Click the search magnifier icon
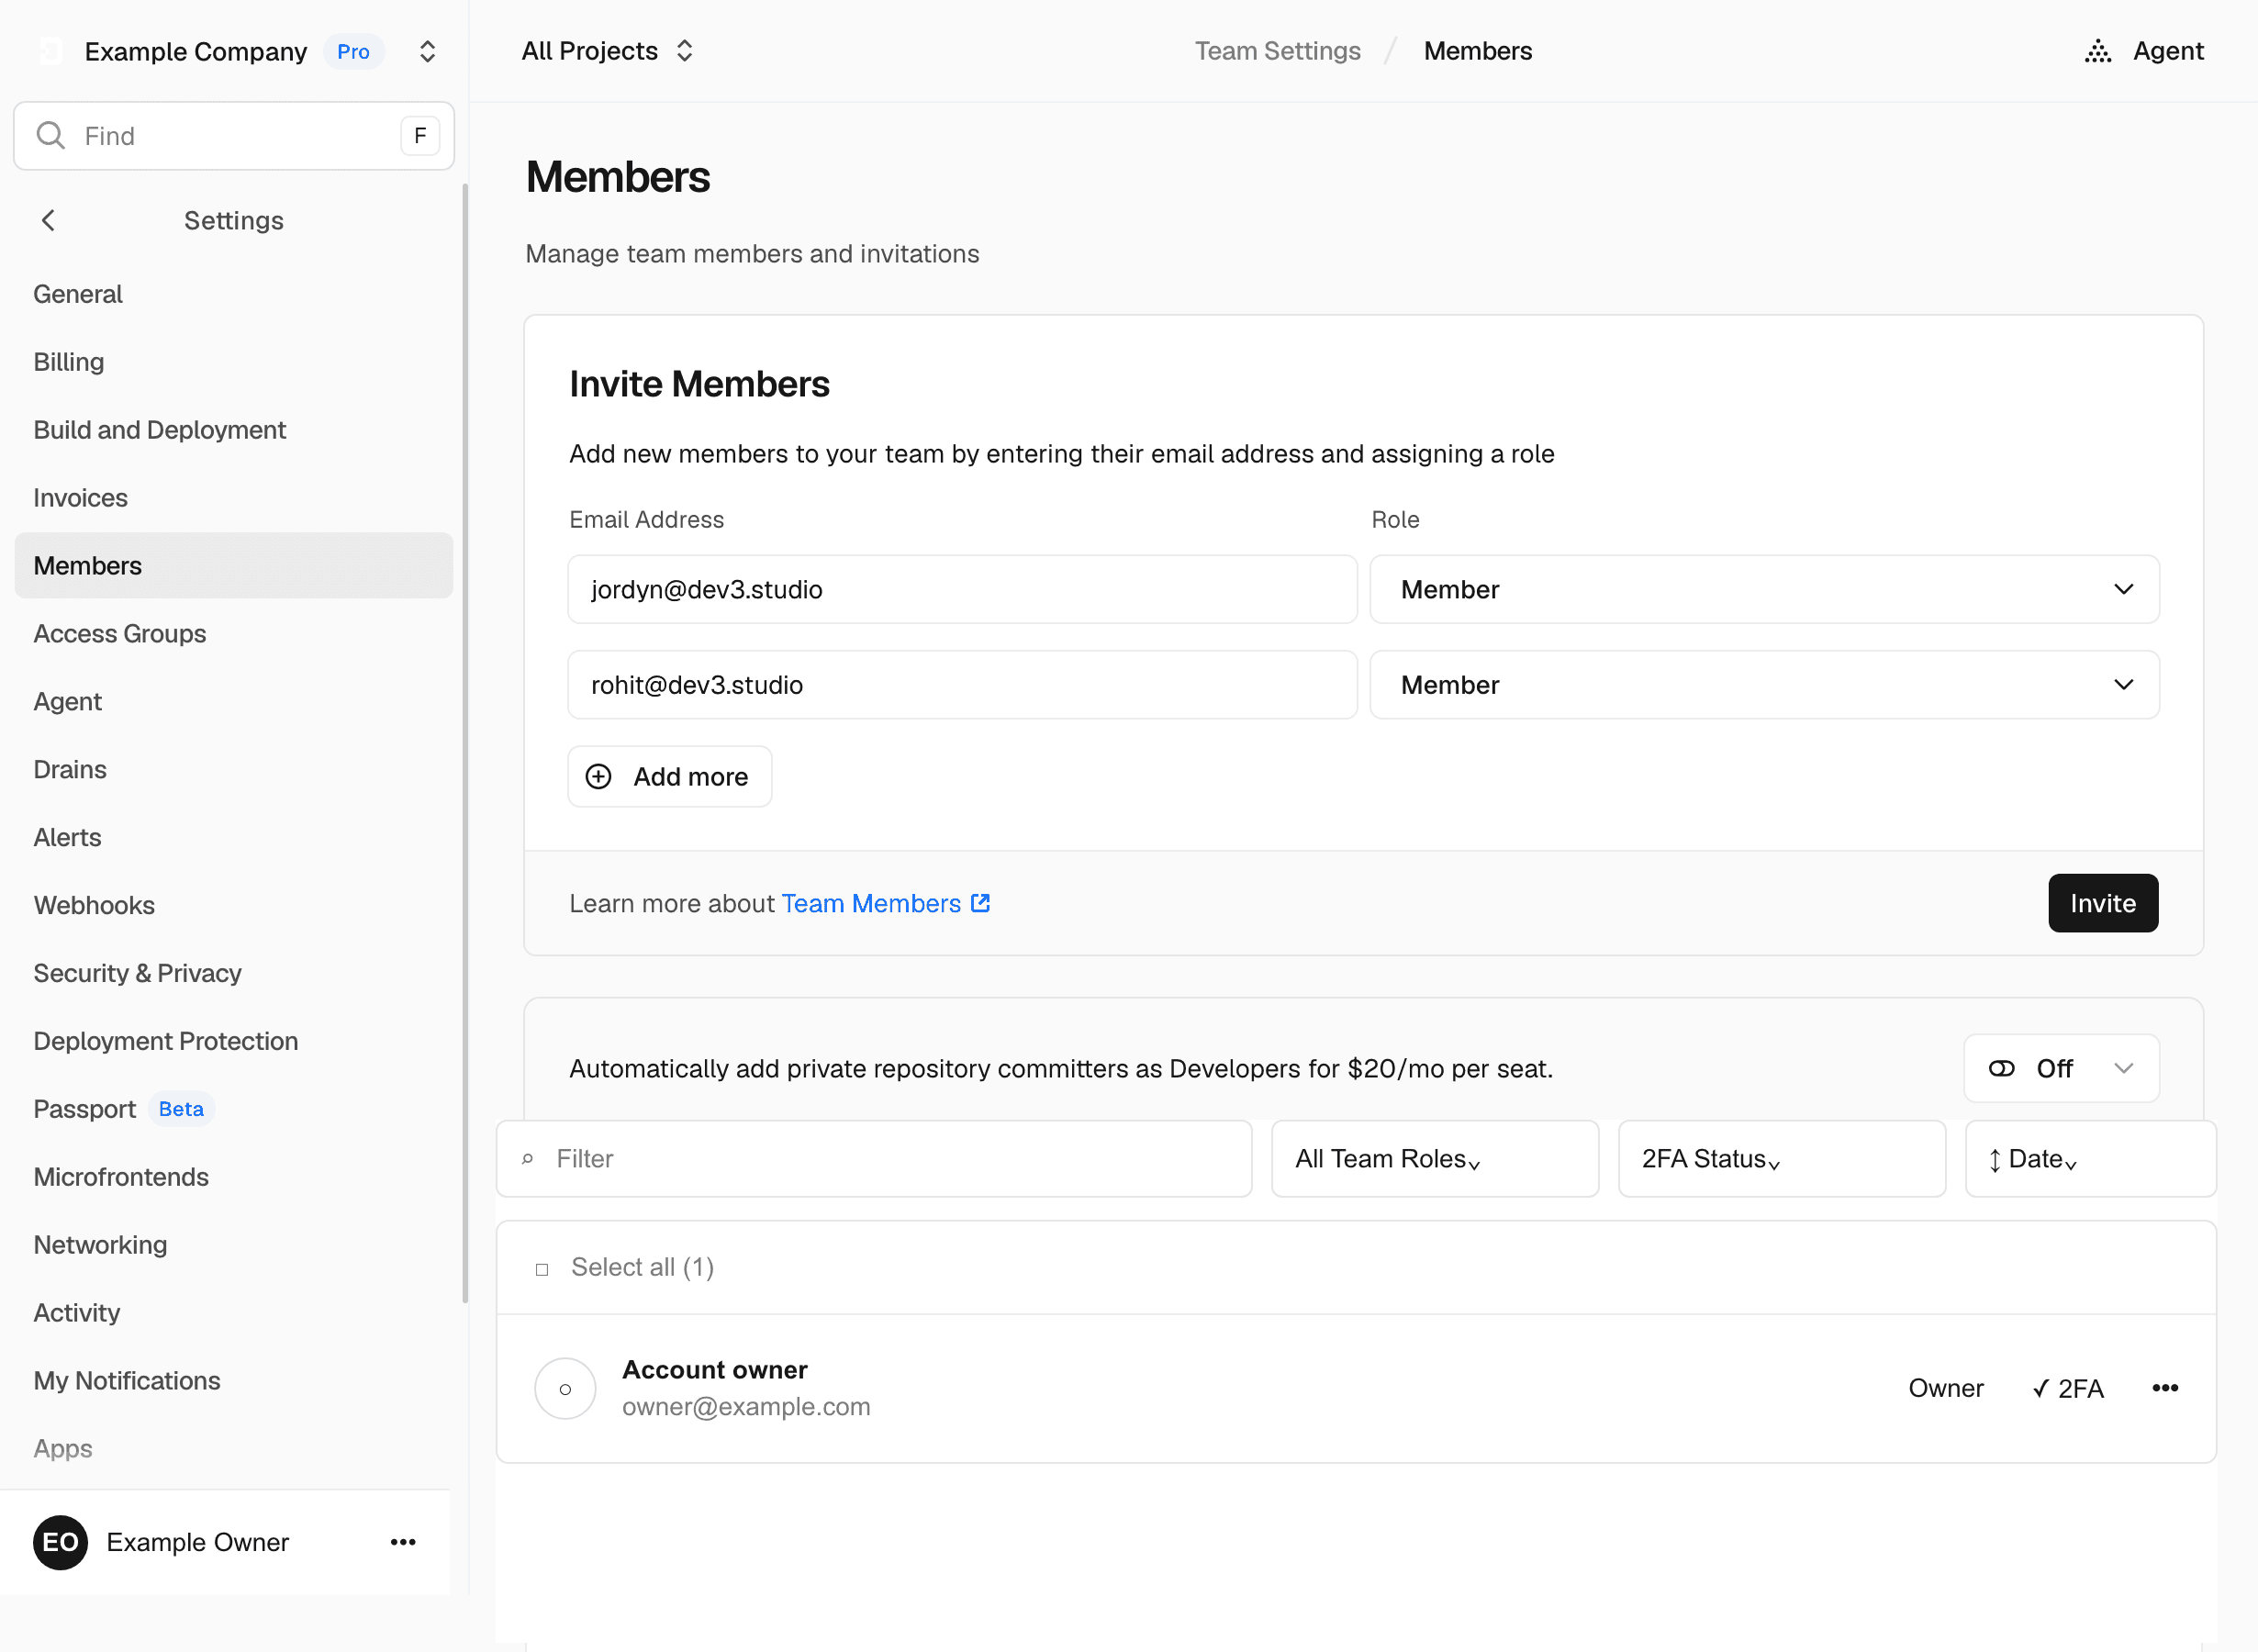2258x1652 pixels. pyautogui.click(x=50, y=135)
